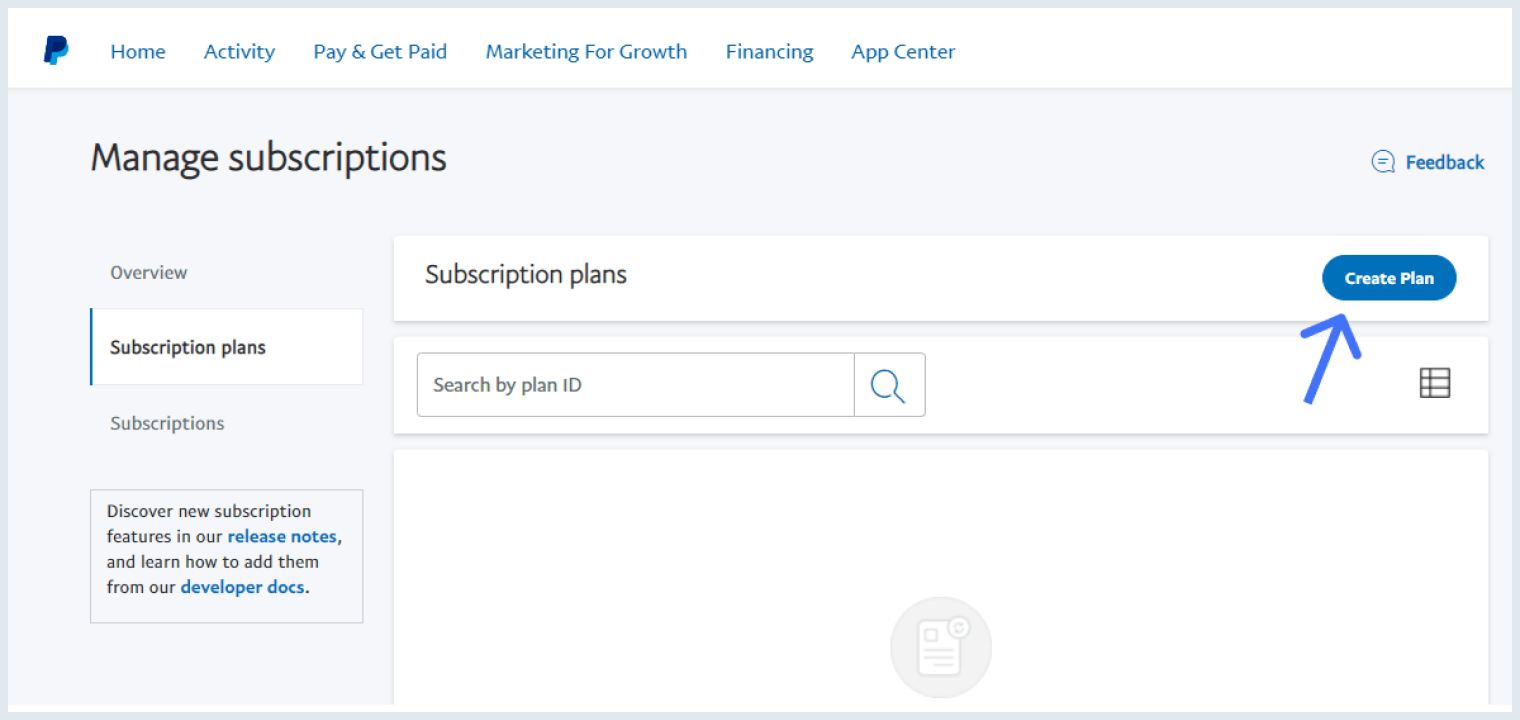Select the Subscription plans sidebar tab
1520x720 pixels.
pyautogui.click(x=188, y=347)
